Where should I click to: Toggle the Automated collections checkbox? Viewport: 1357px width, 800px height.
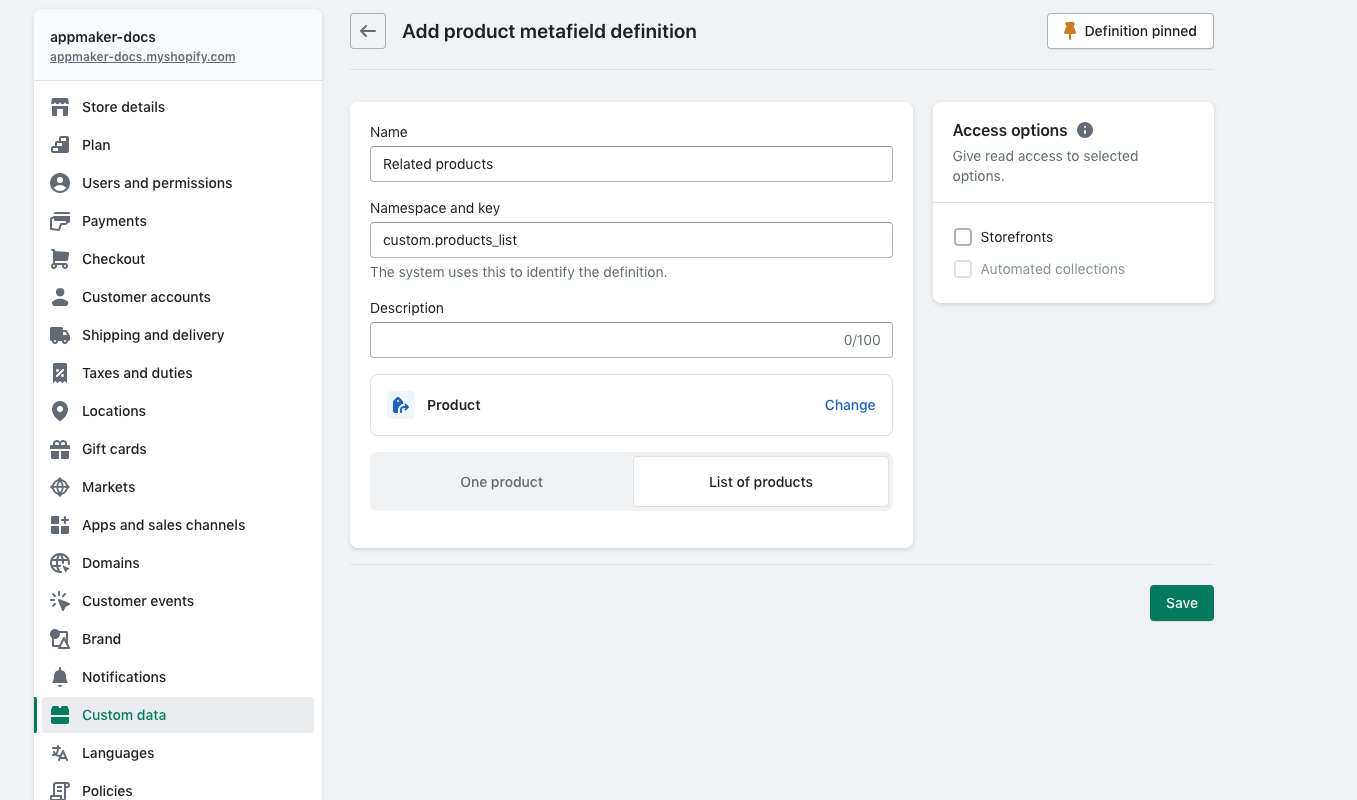(963, 269)
